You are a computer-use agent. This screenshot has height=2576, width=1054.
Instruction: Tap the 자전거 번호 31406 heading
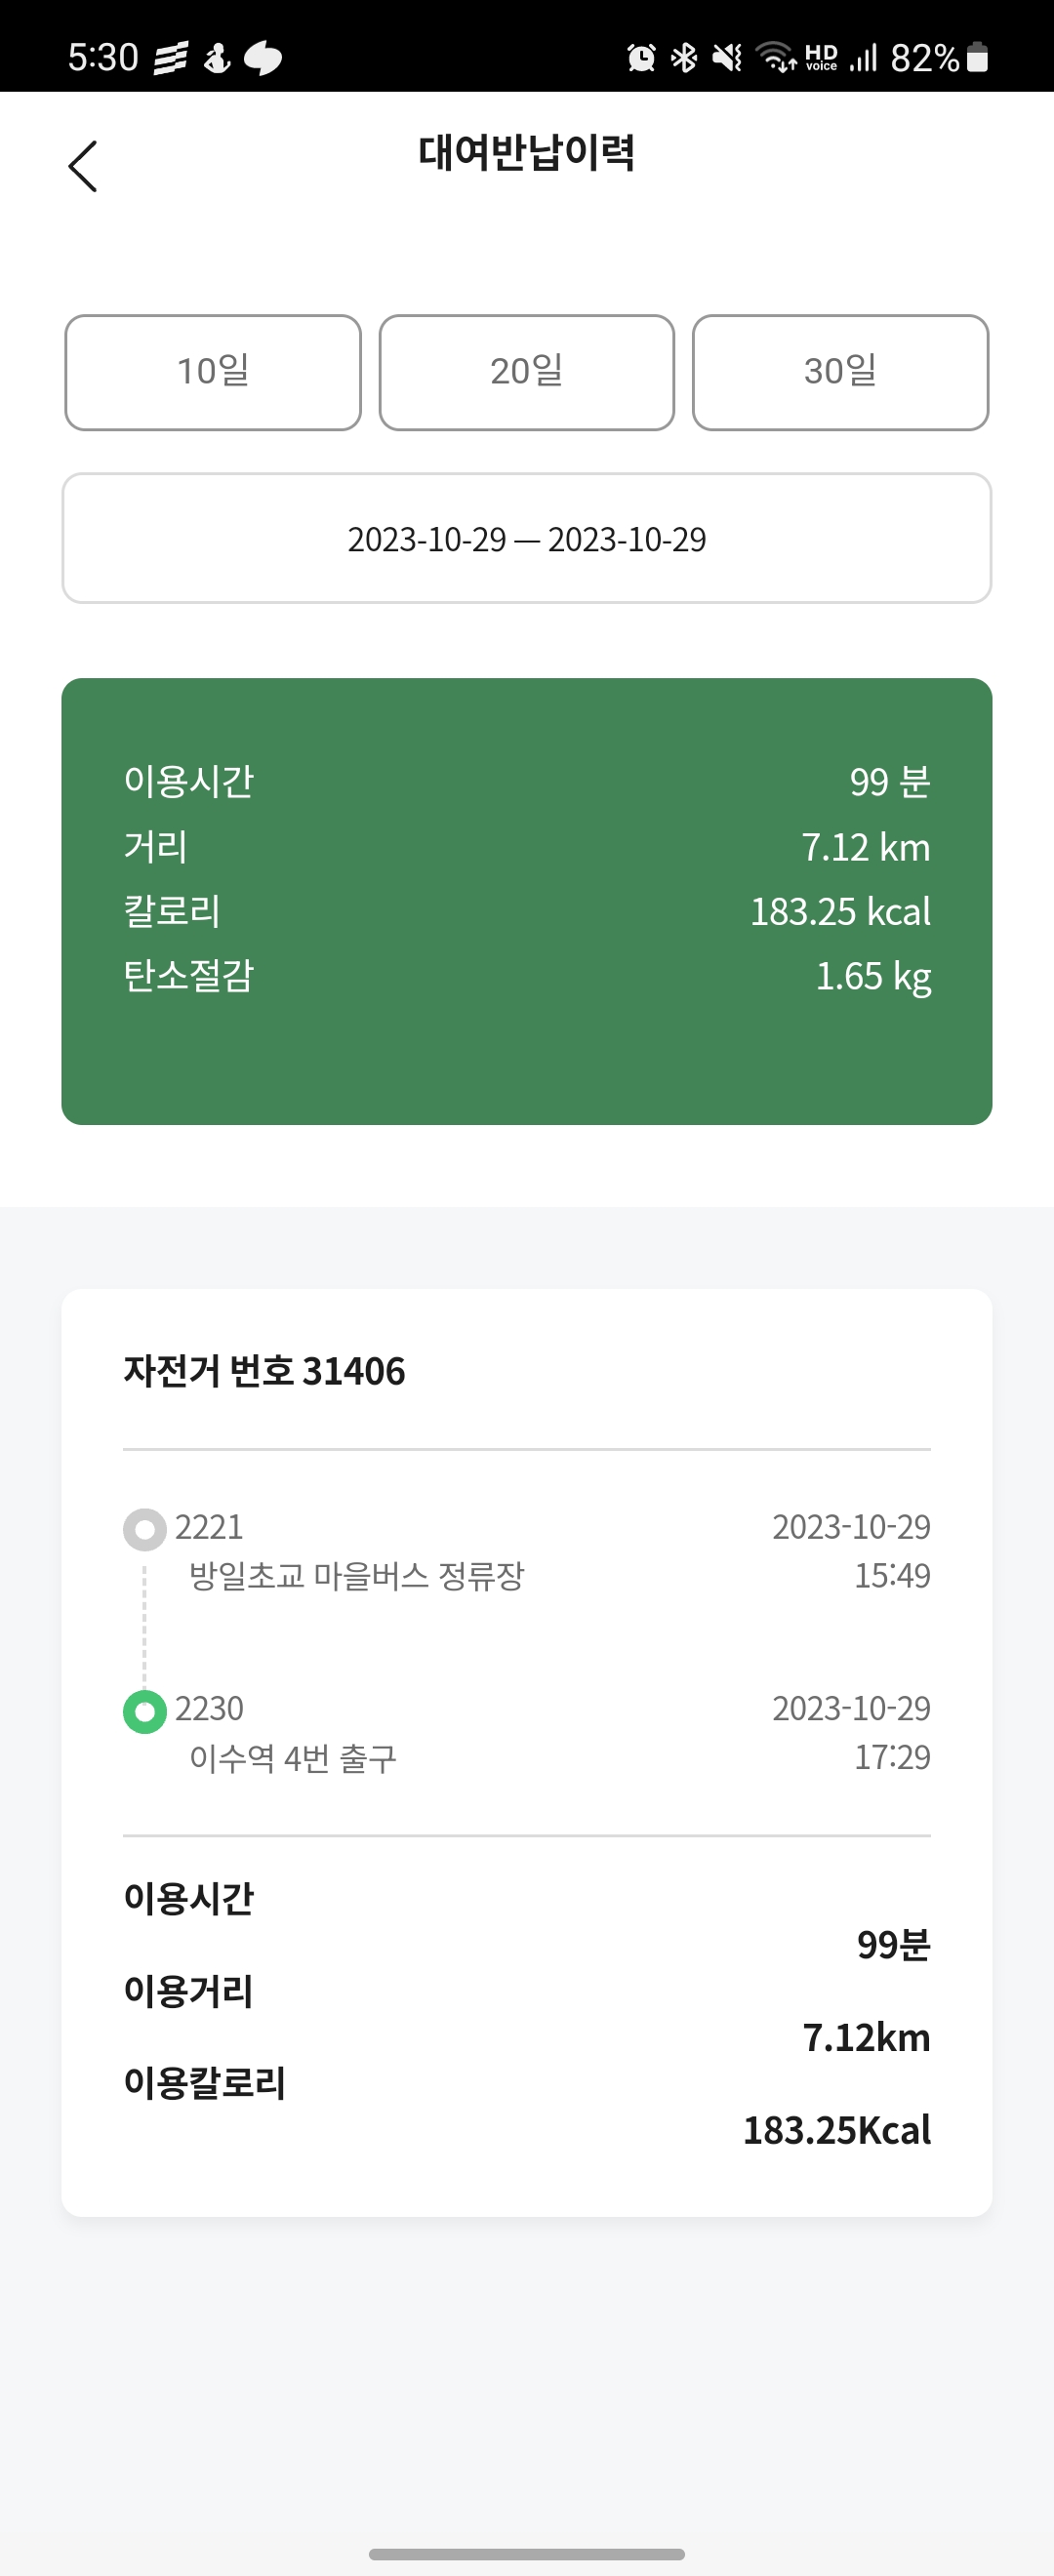pos(264,1371)
